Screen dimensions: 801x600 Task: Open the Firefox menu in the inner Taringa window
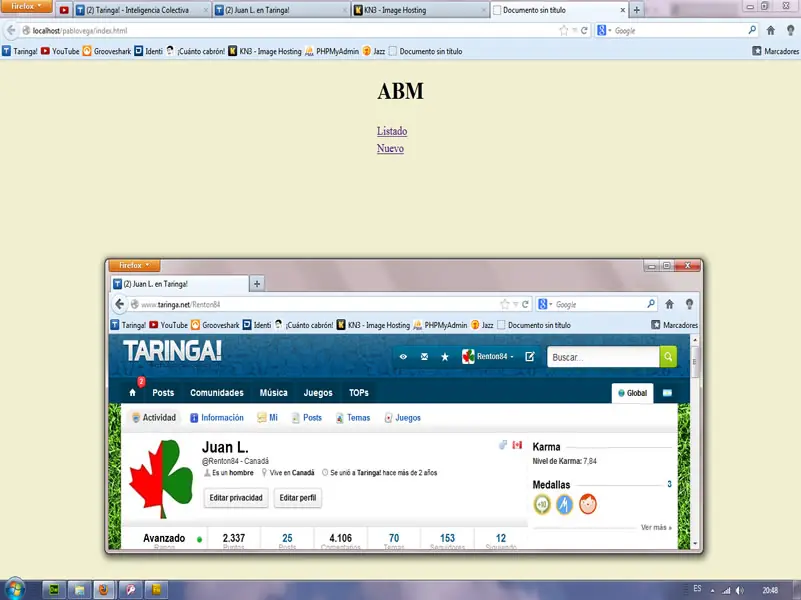(134, 265)
